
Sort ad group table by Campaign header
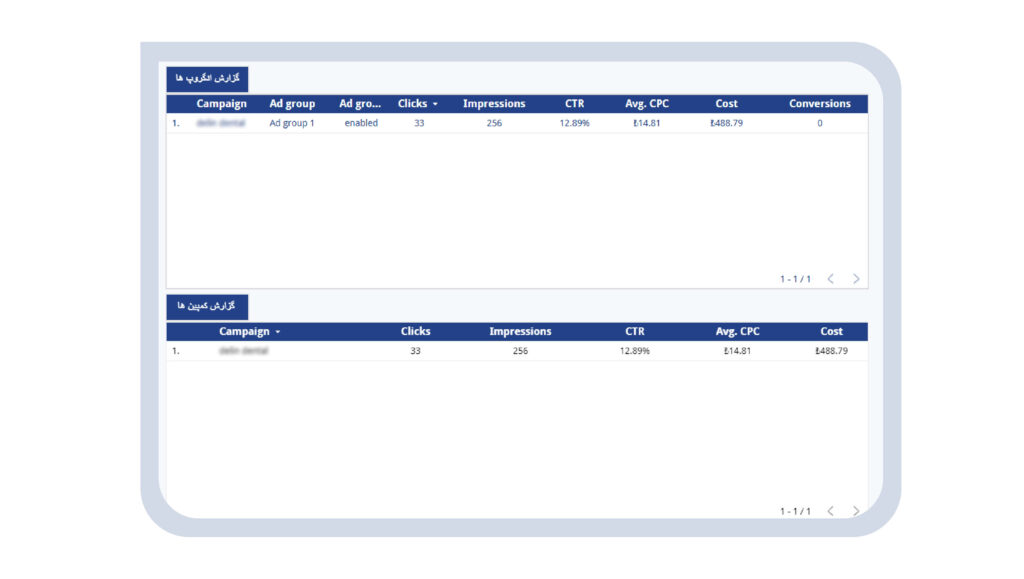pyautogui.click(x=221, y=103)
